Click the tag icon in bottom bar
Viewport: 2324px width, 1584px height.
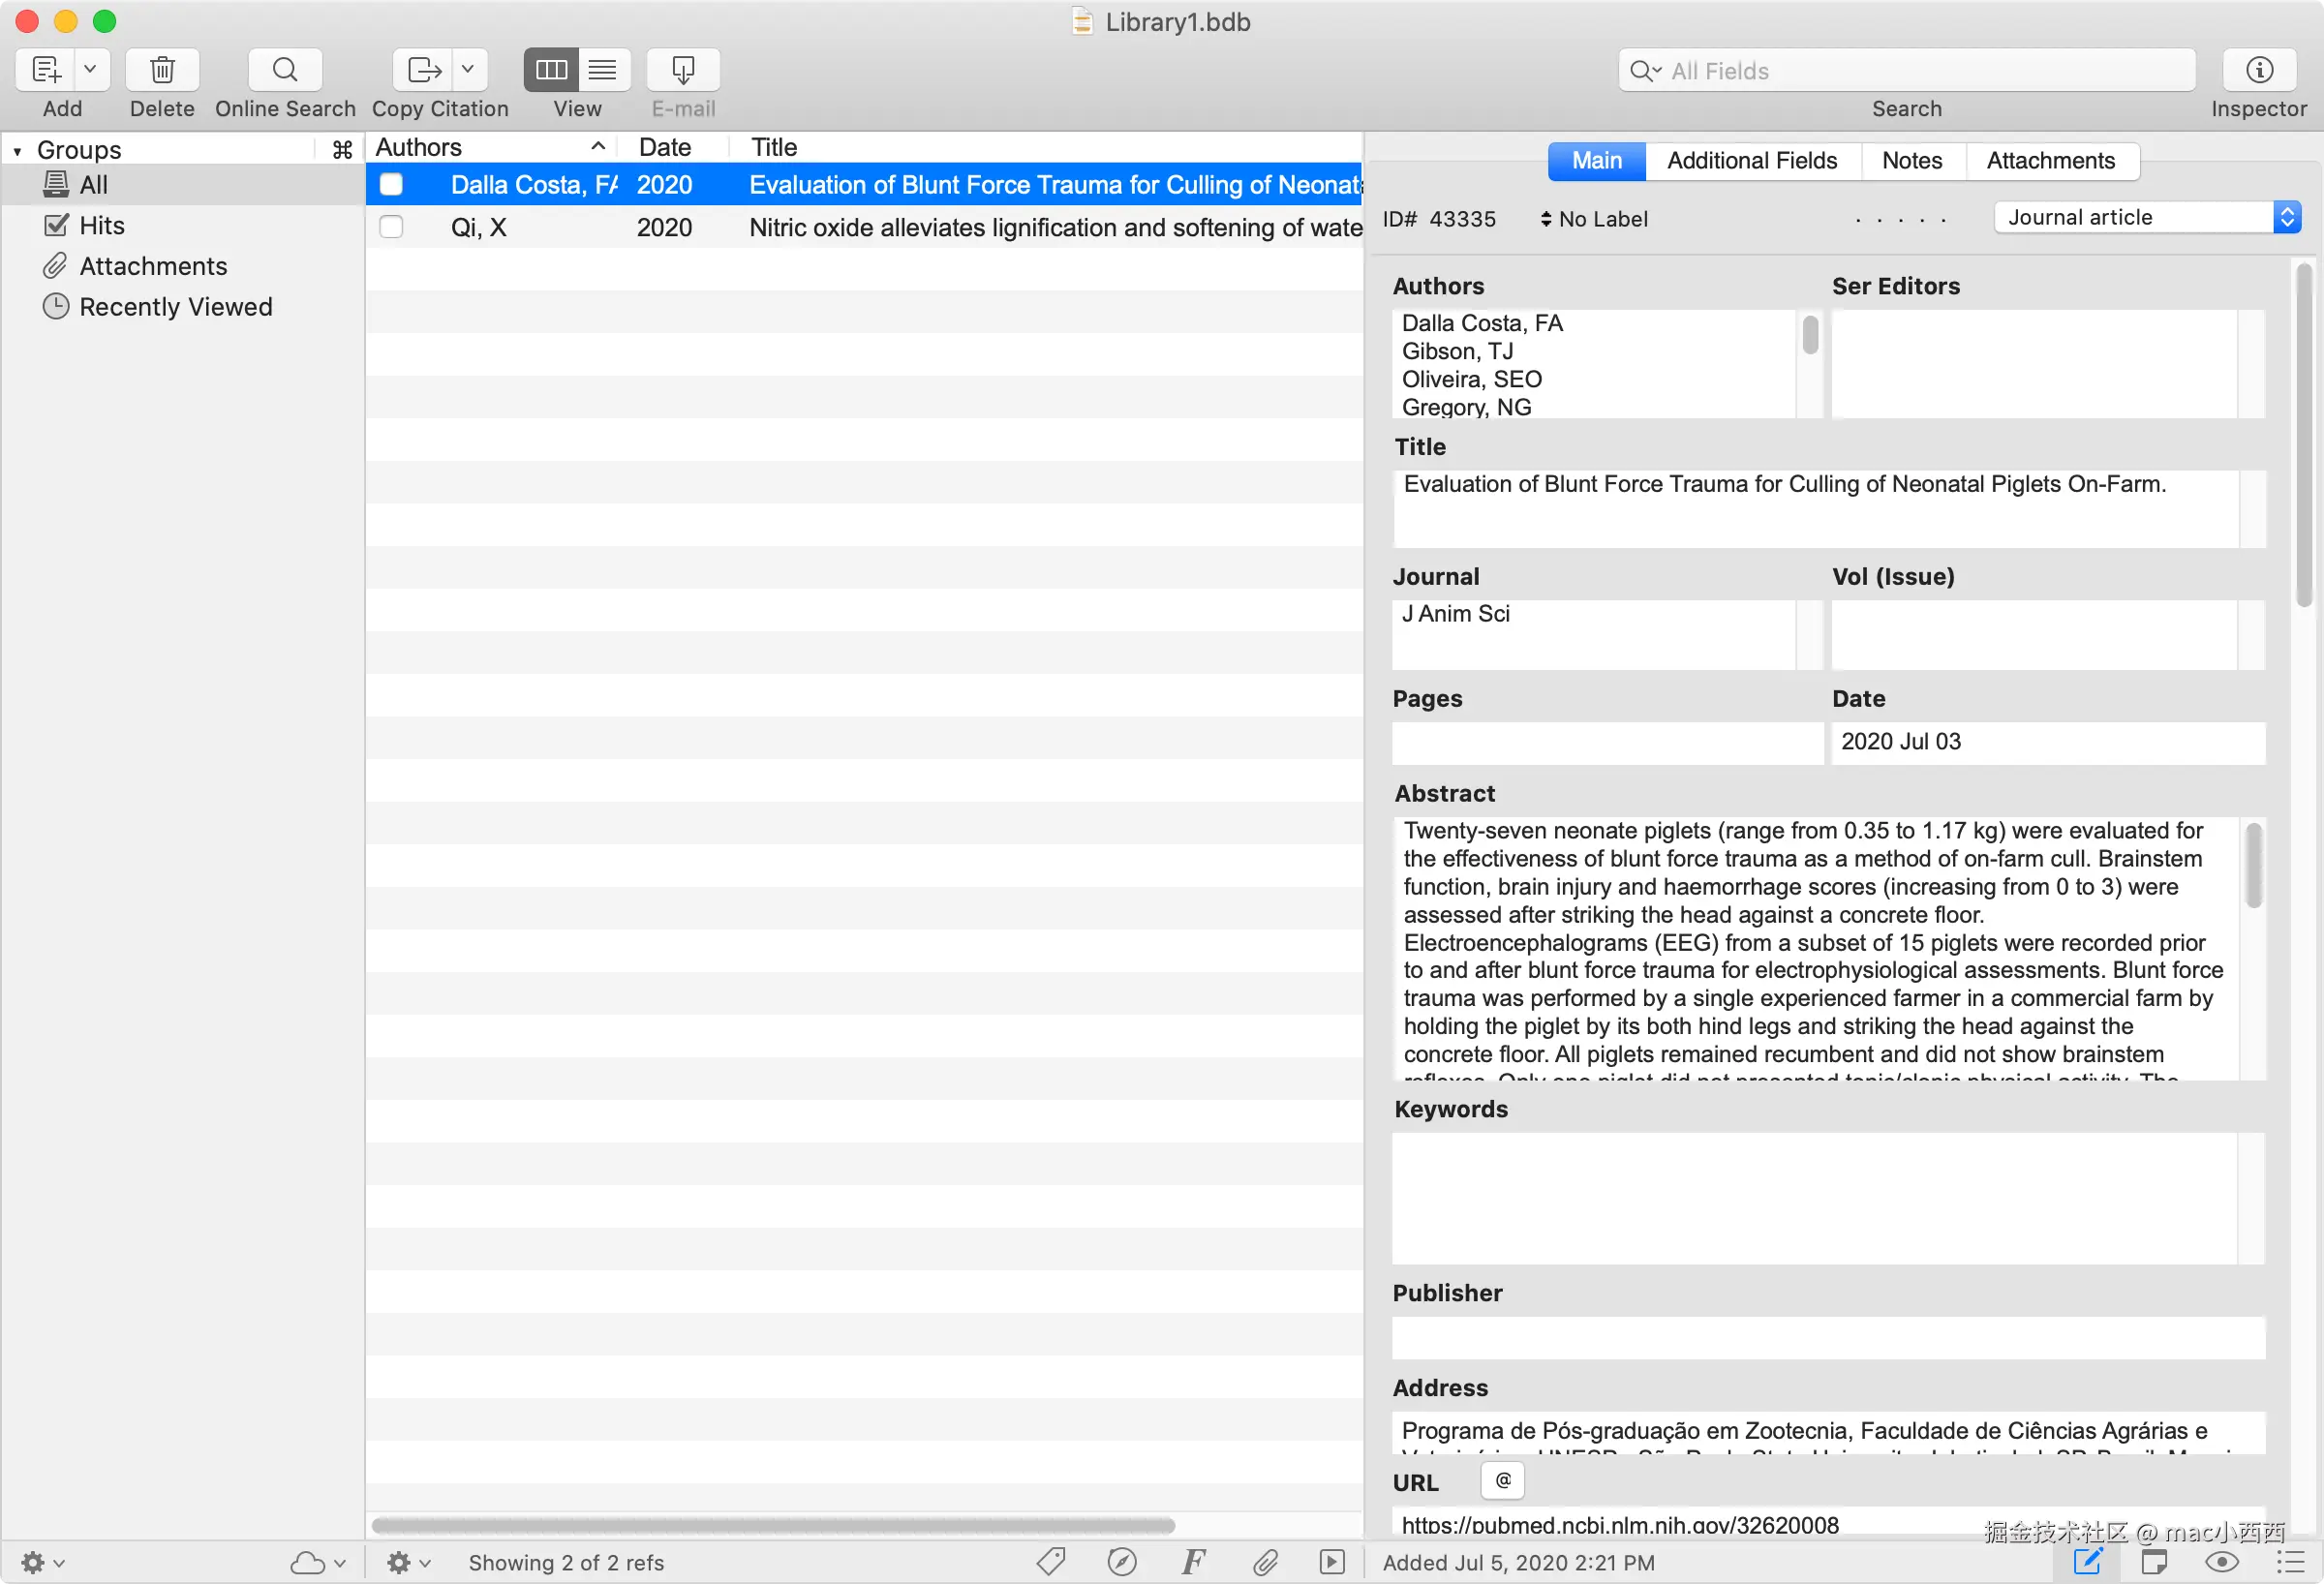point(1051,1562)
